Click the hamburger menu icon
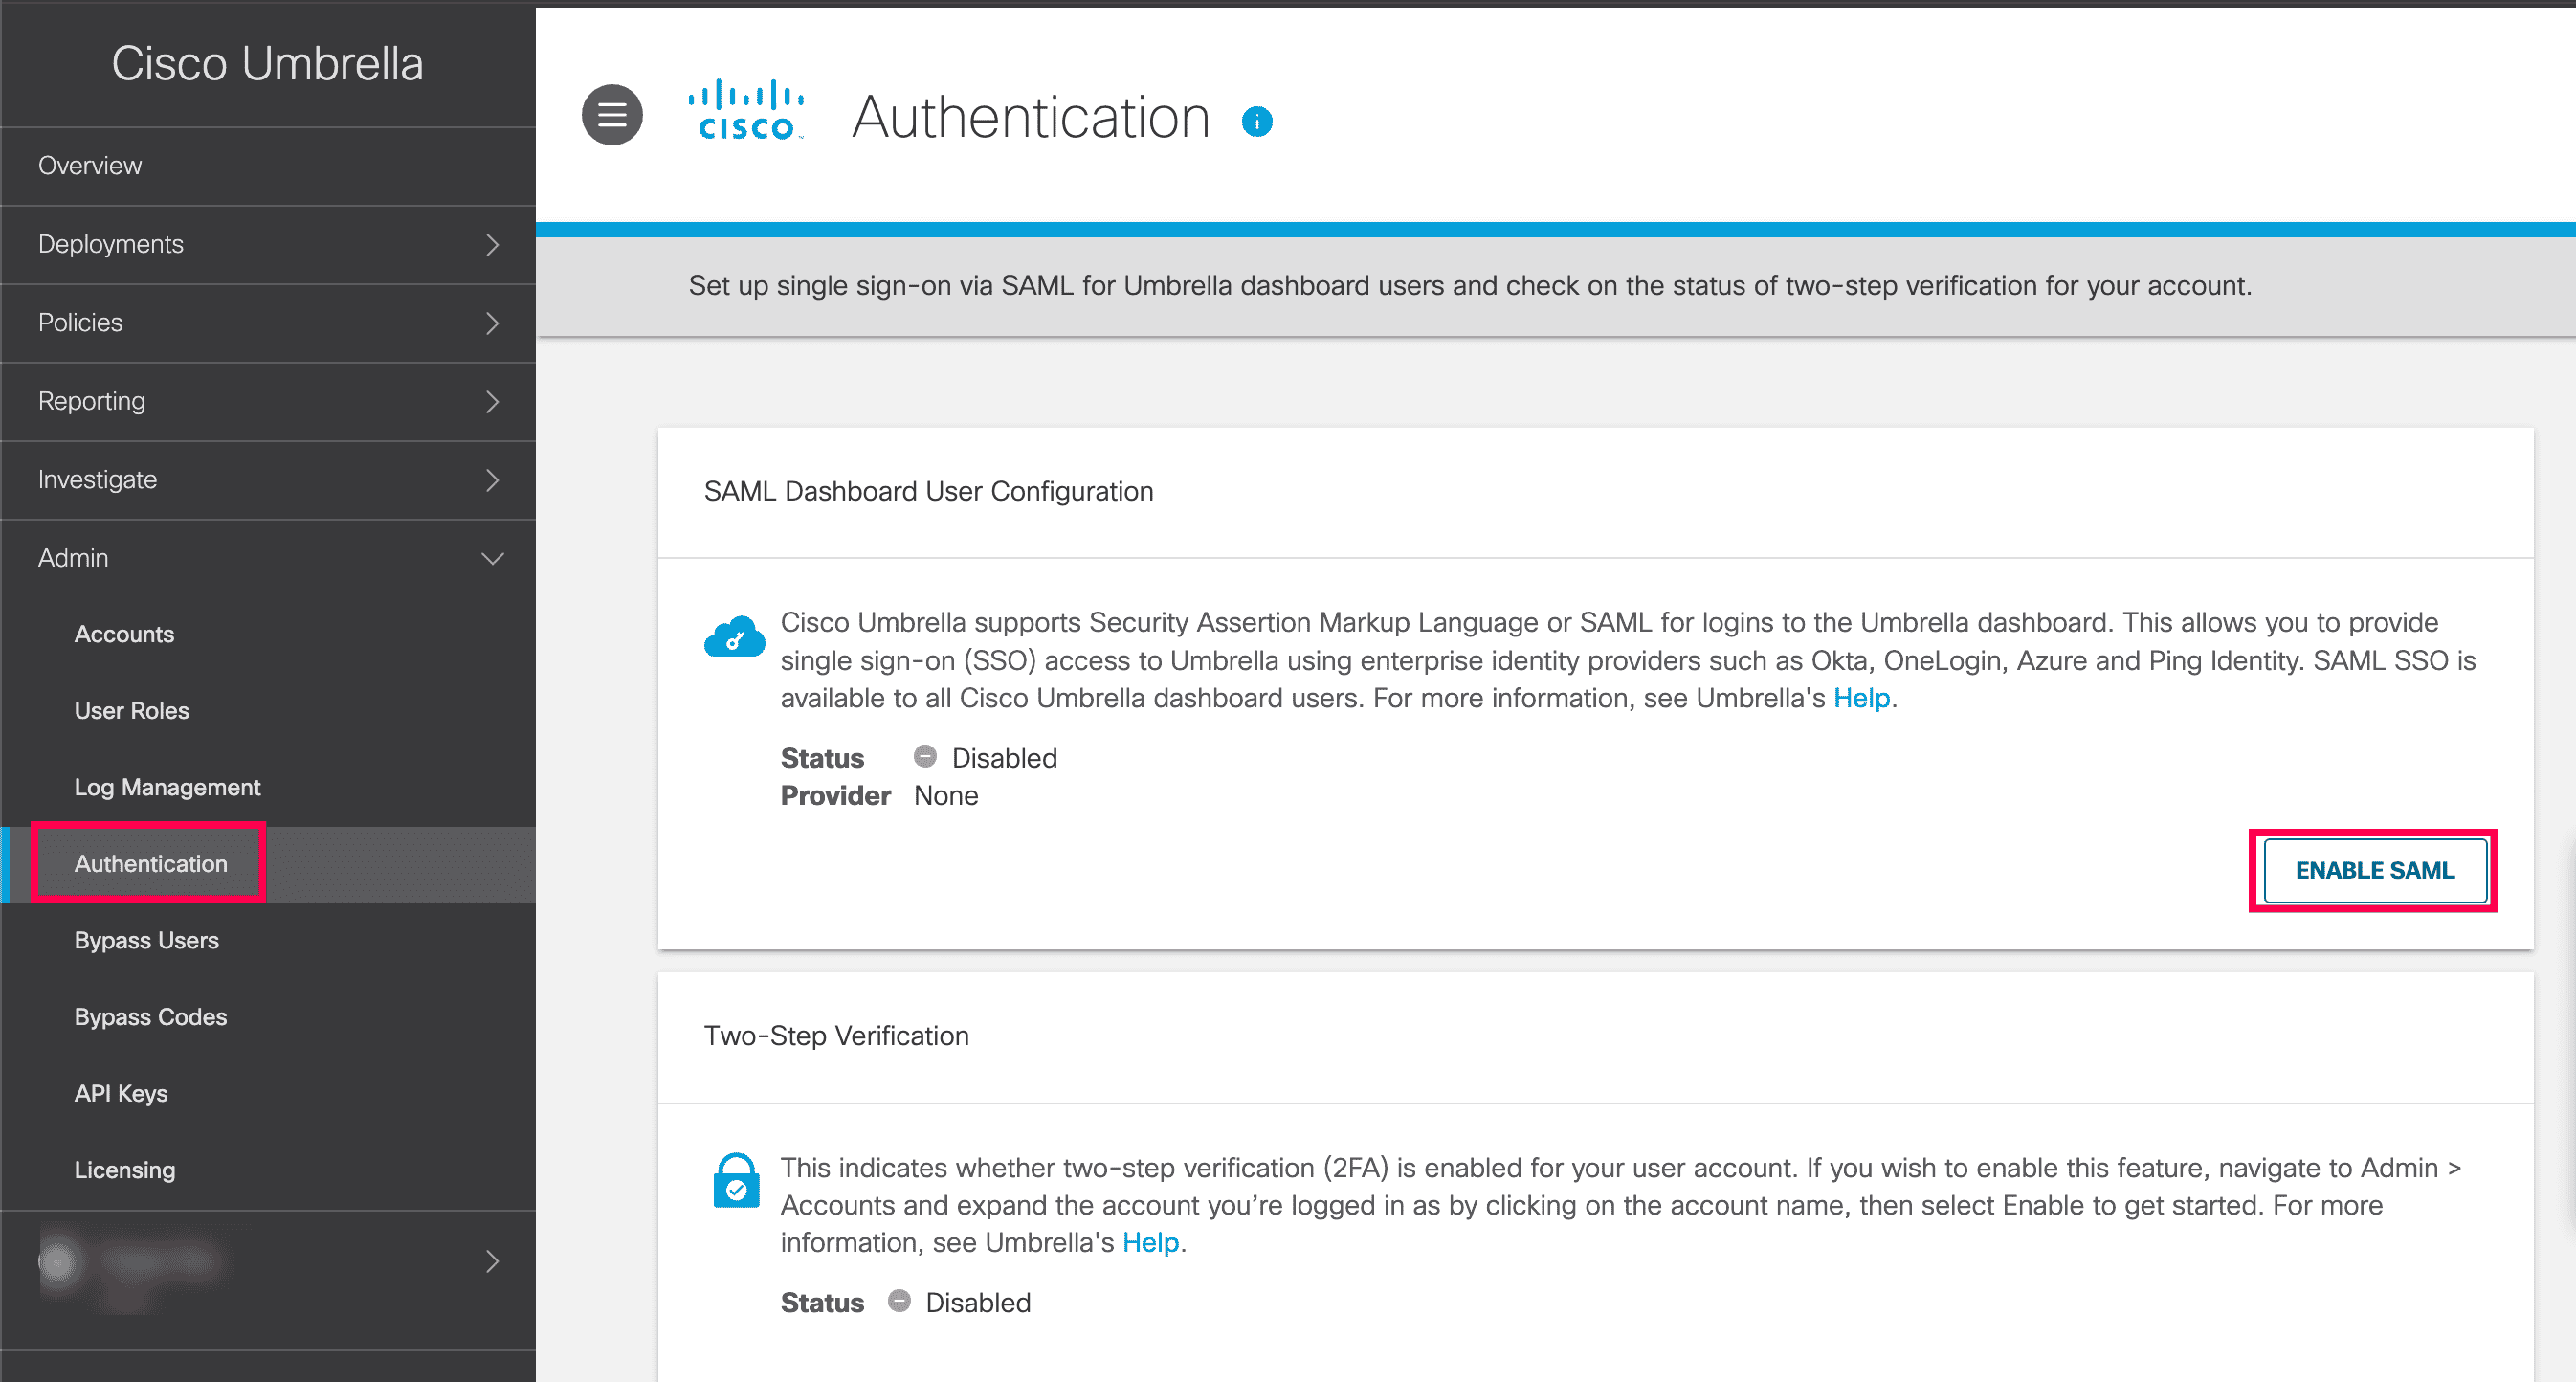Image resolution: width=2576 pixels, height=1382 pixels. coord(612,115)
